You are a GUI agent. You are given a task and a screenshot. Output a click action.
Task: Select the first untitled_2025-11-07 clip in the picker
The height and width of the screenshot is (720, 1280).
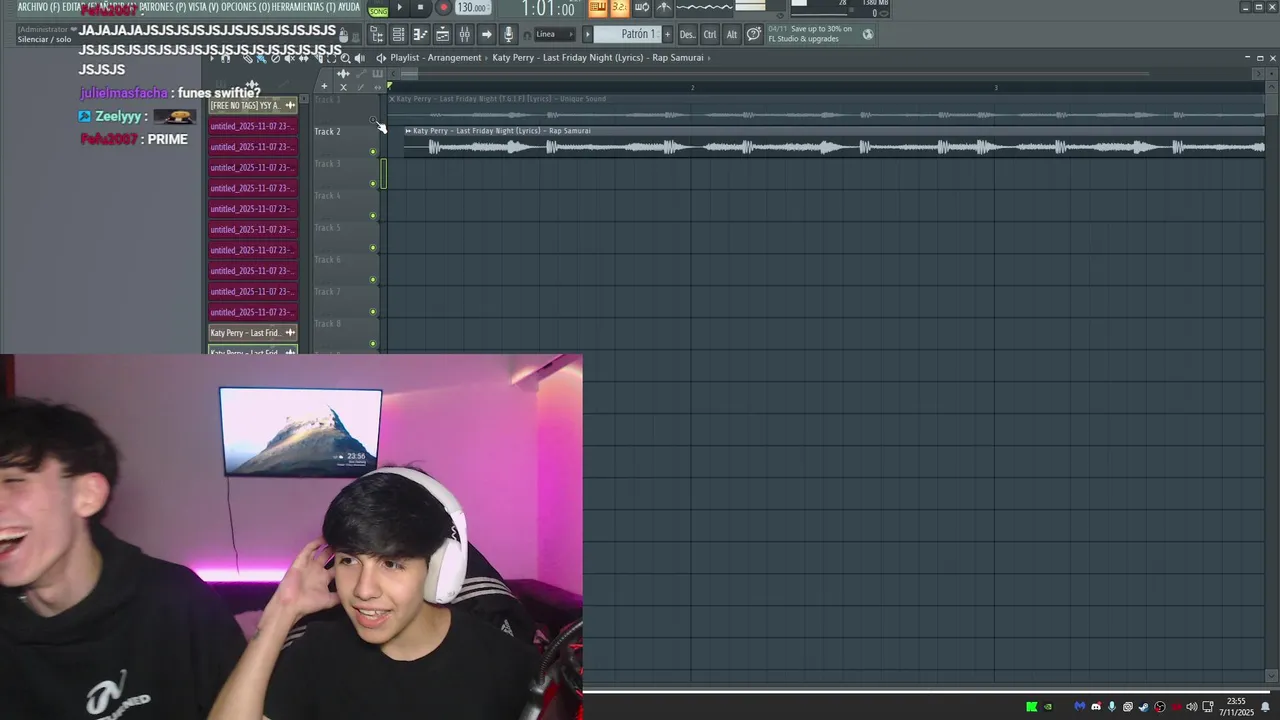point(252,126)
